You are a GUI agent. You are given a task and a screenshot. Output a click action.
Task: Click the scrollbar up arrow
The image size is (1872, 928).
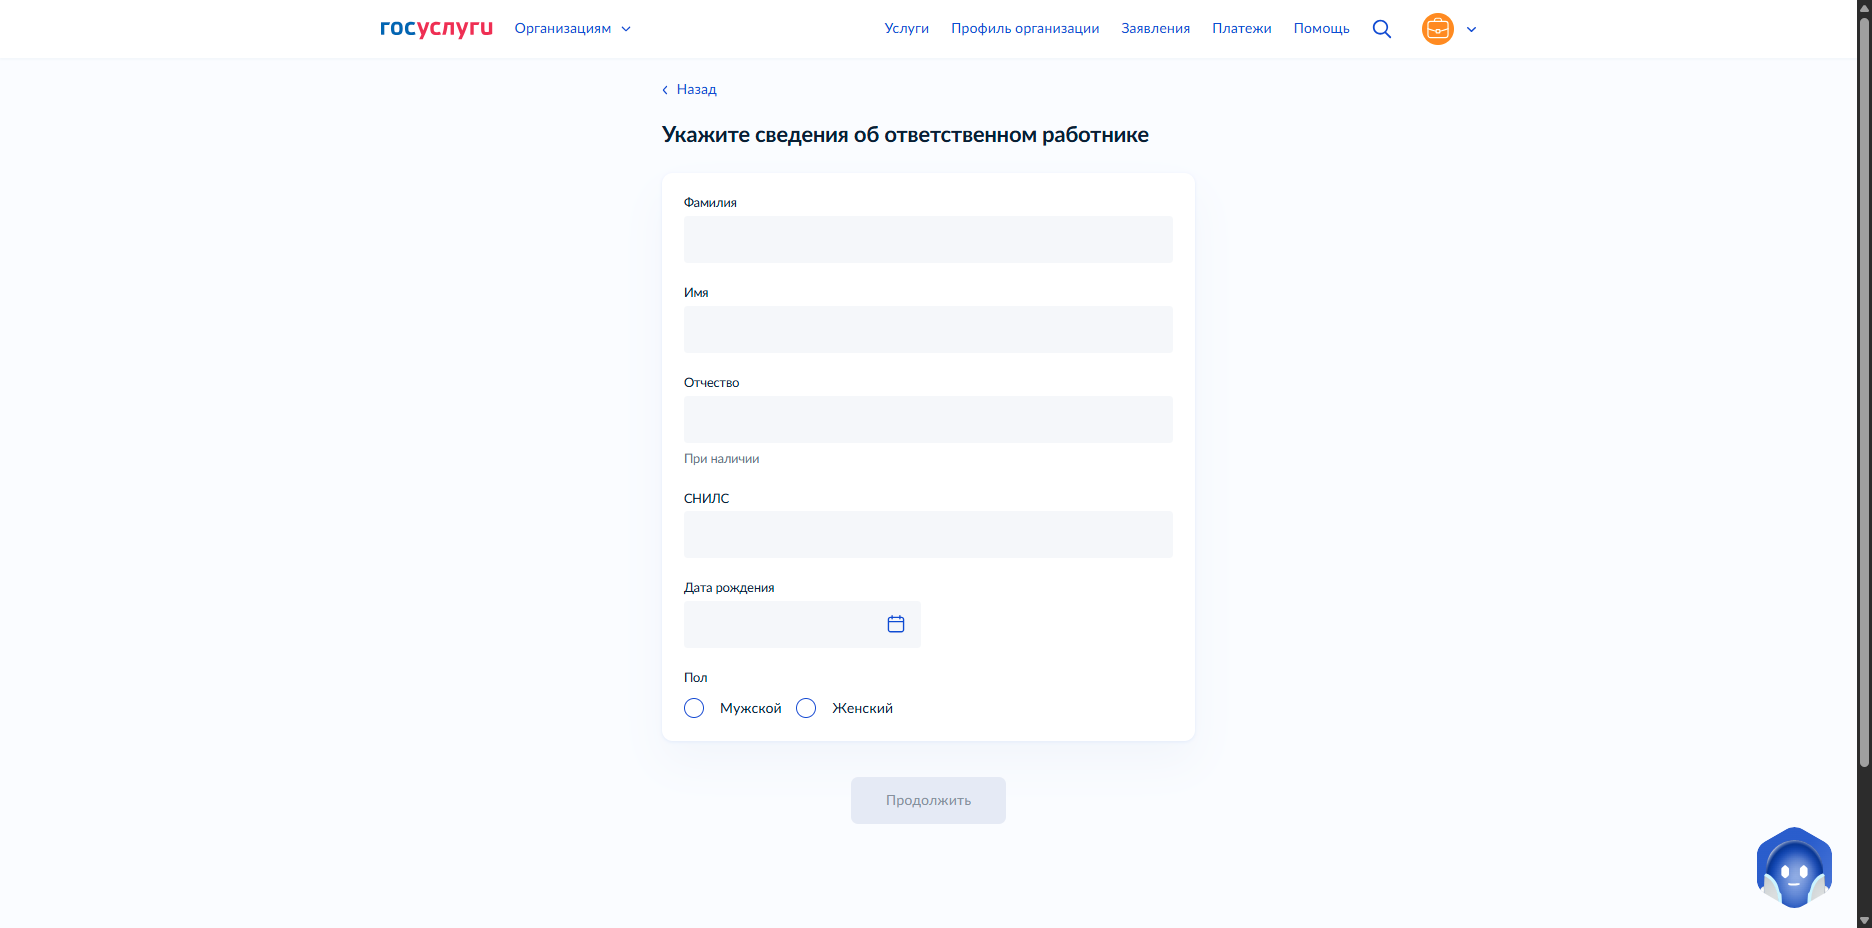(1864, 7)
